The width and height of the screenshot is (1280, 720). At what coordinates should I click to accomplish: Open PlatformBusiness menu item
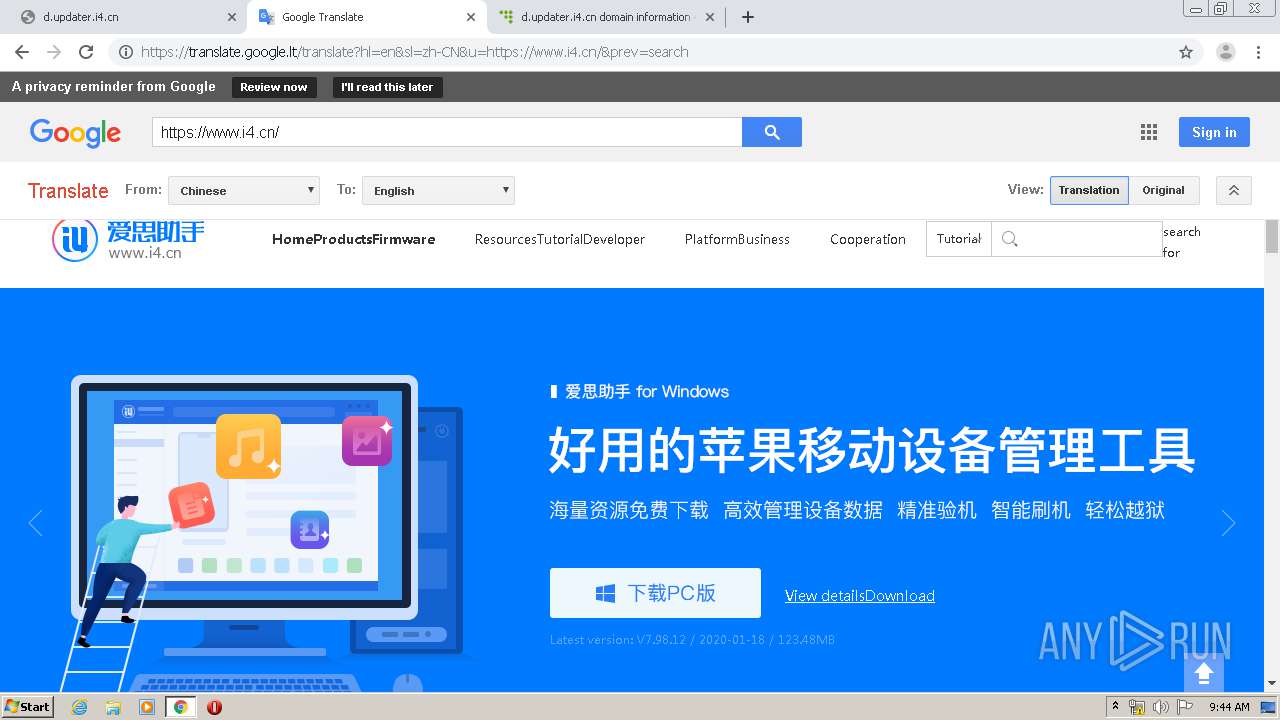[x=737, y=239]
